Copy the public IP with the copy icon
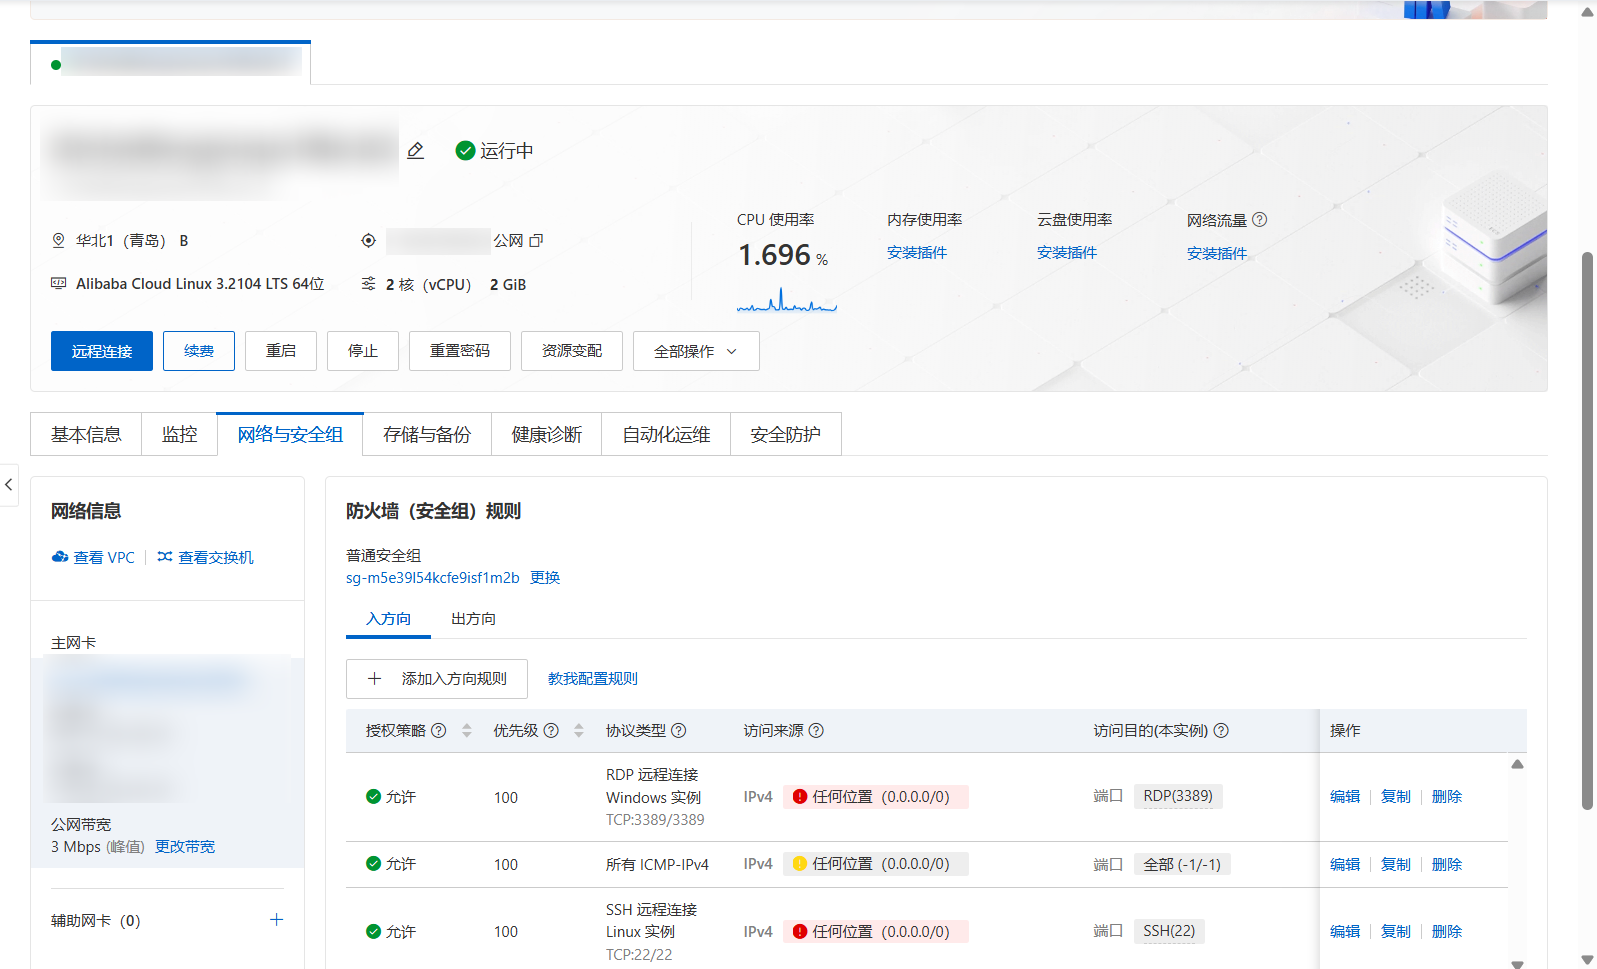Screen dimensions: 1597x969 point(536,241)
